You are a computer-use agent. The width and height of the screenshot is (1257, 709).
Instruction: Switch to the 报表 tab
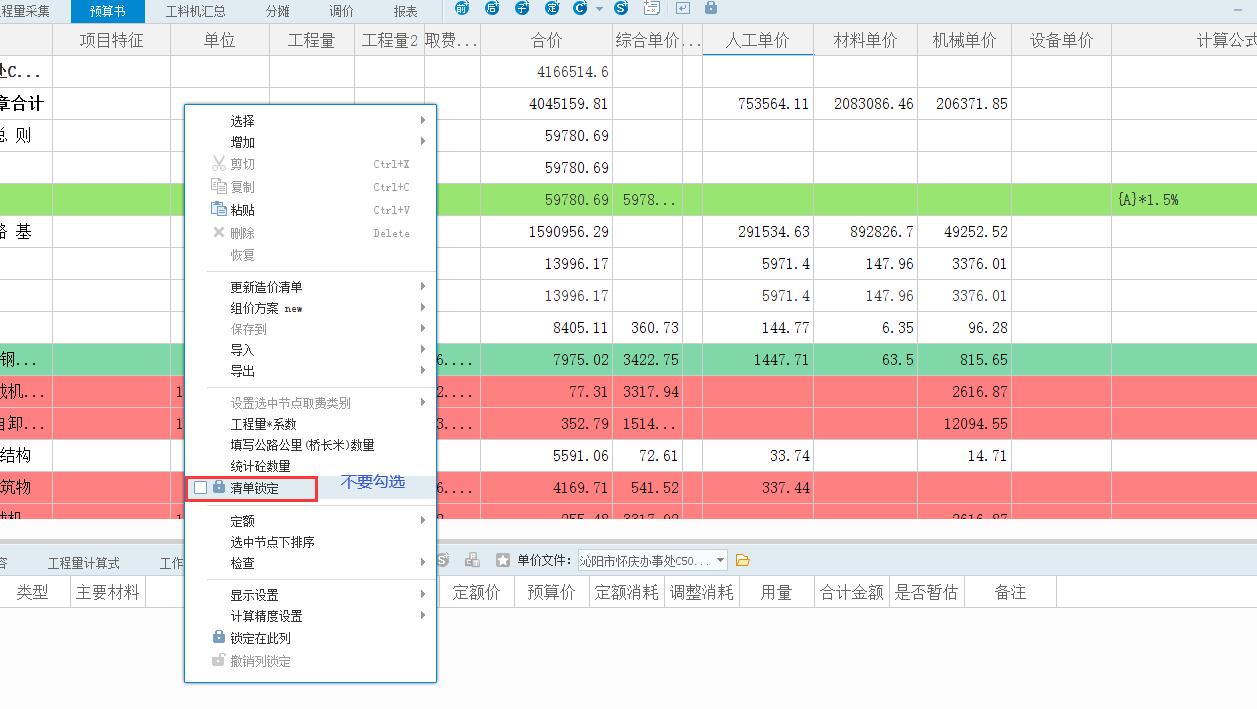tap(406, 11)
